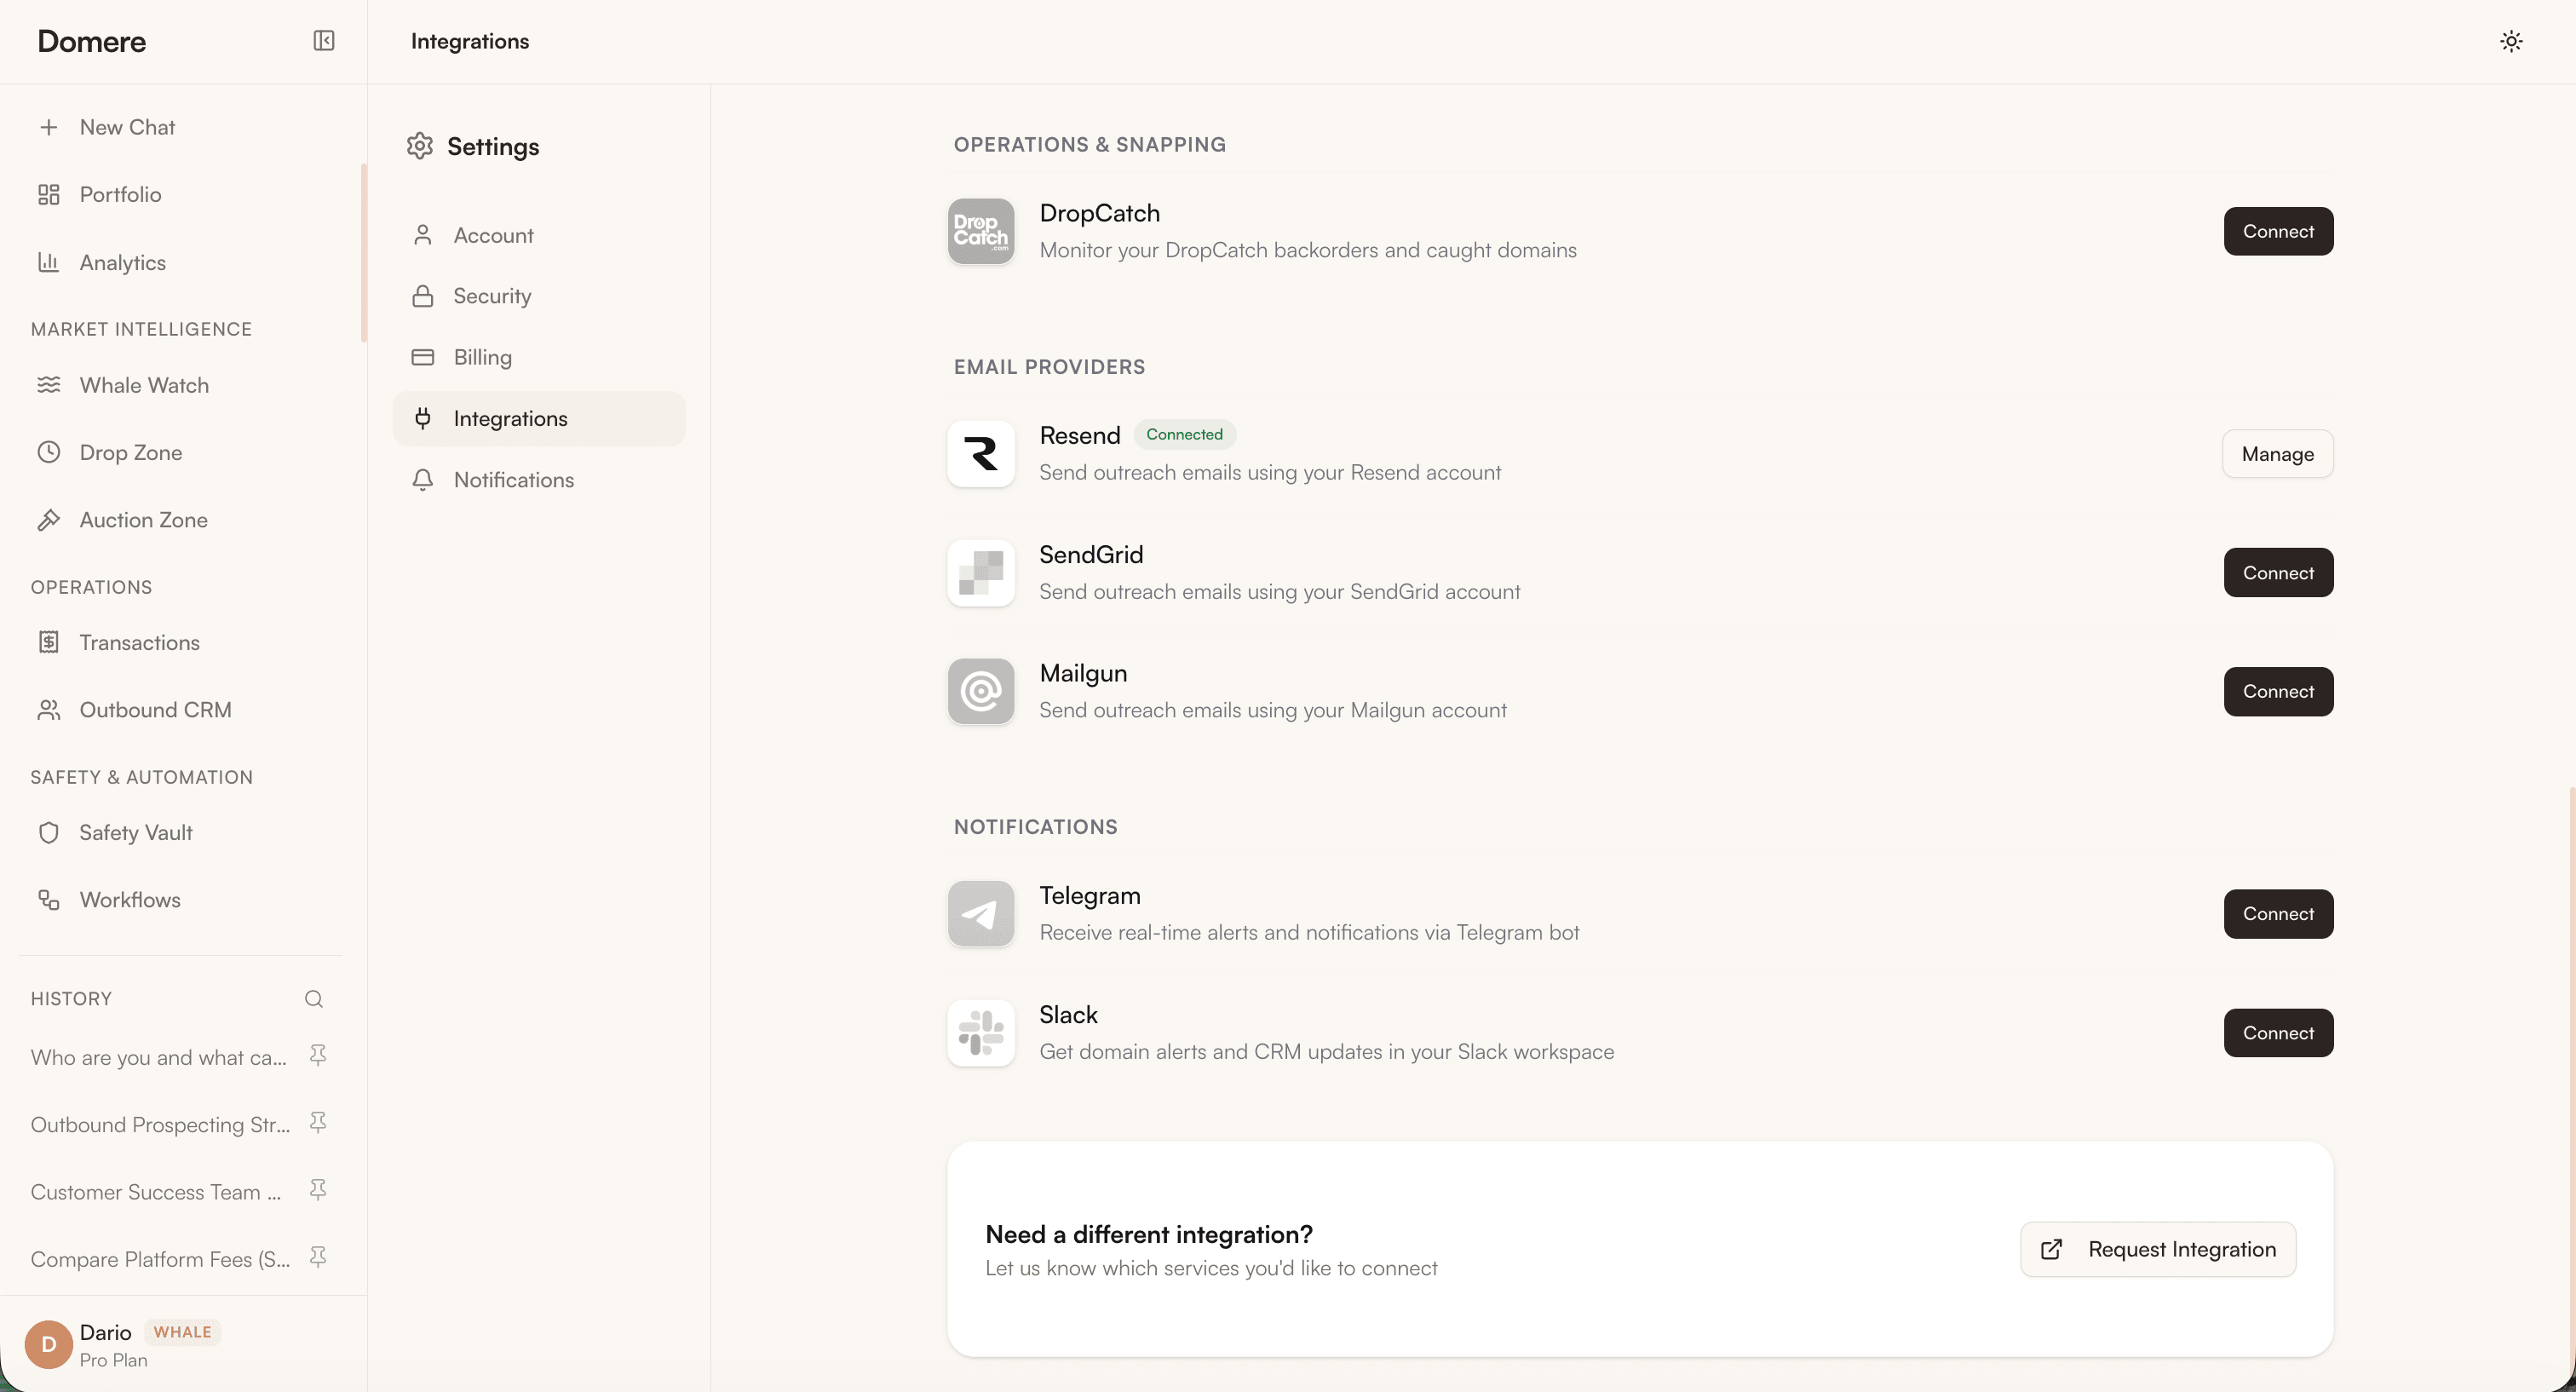Open the Dario profile menu
Image resolution: width=2576 pixels, height=1392 pixels.
105,1343
